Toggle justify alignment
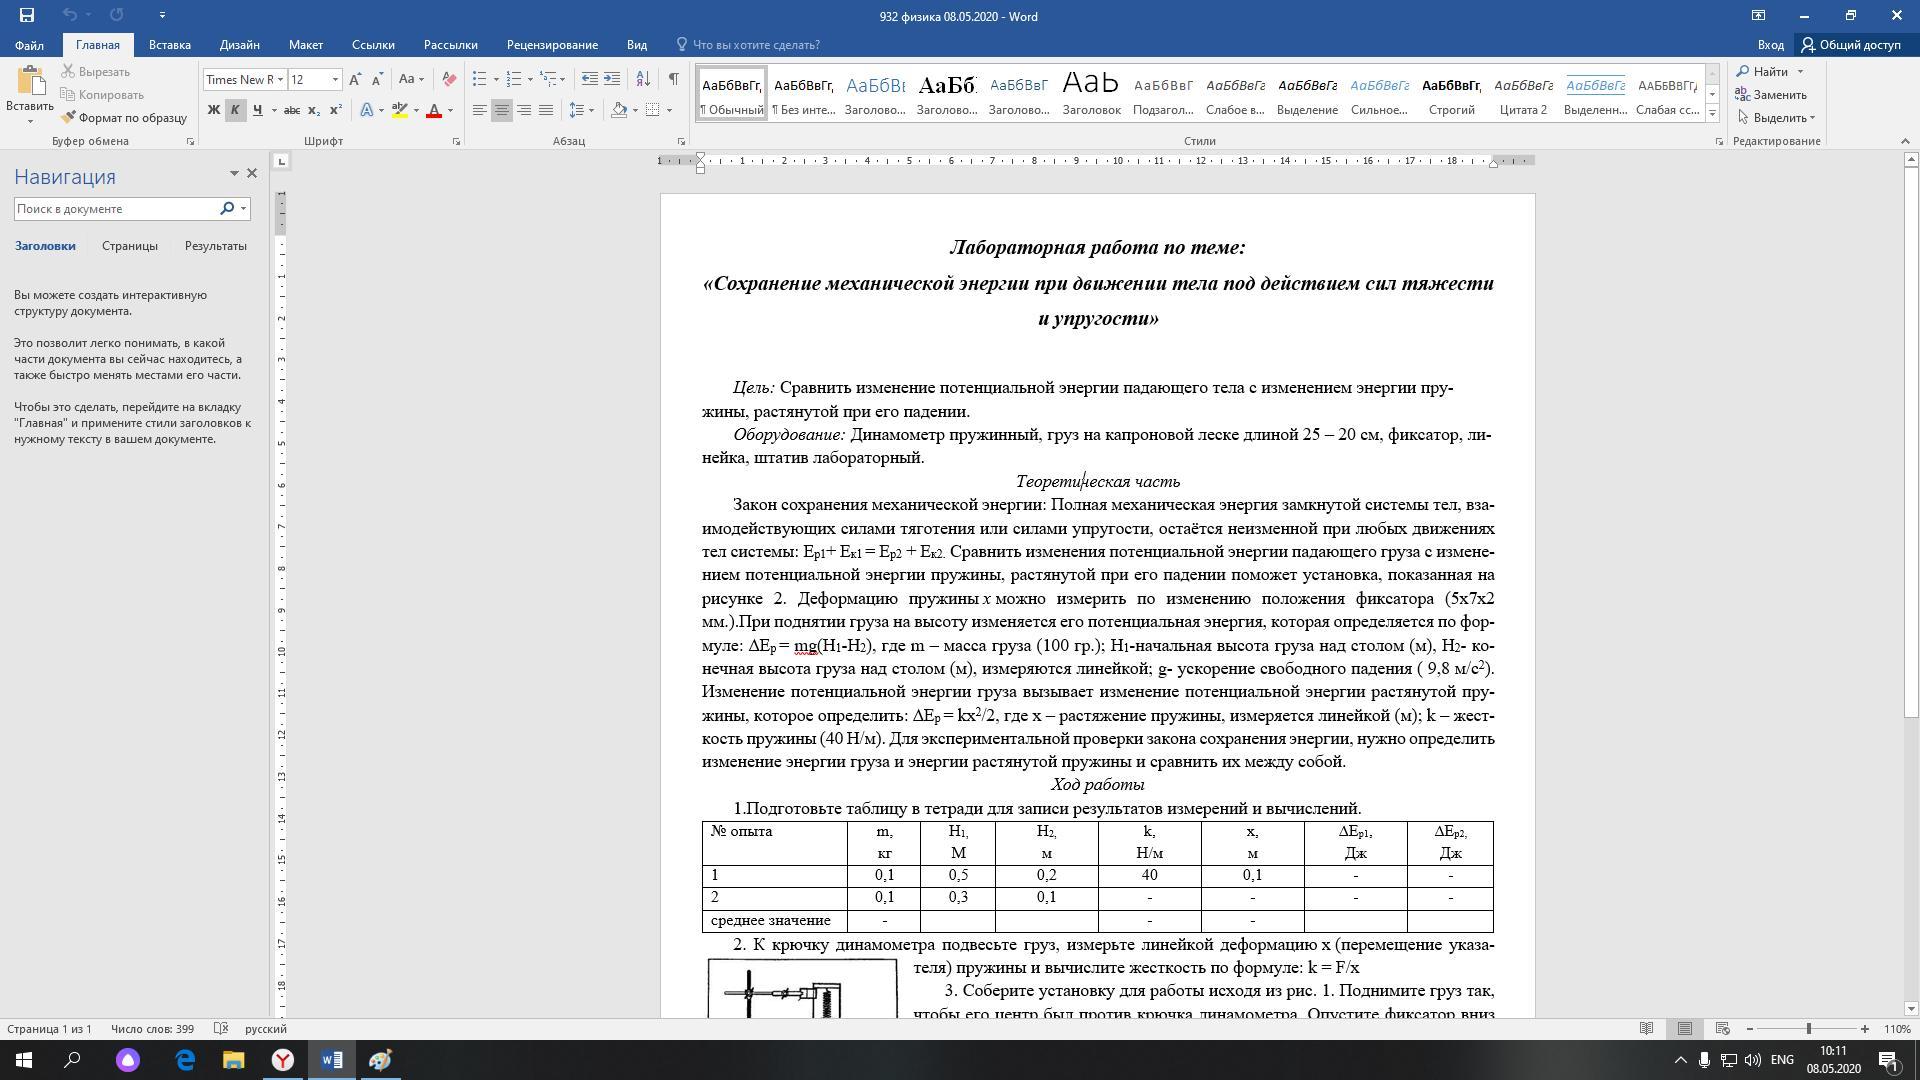Screen dimensions: 1920x1080 pos(546,110)
